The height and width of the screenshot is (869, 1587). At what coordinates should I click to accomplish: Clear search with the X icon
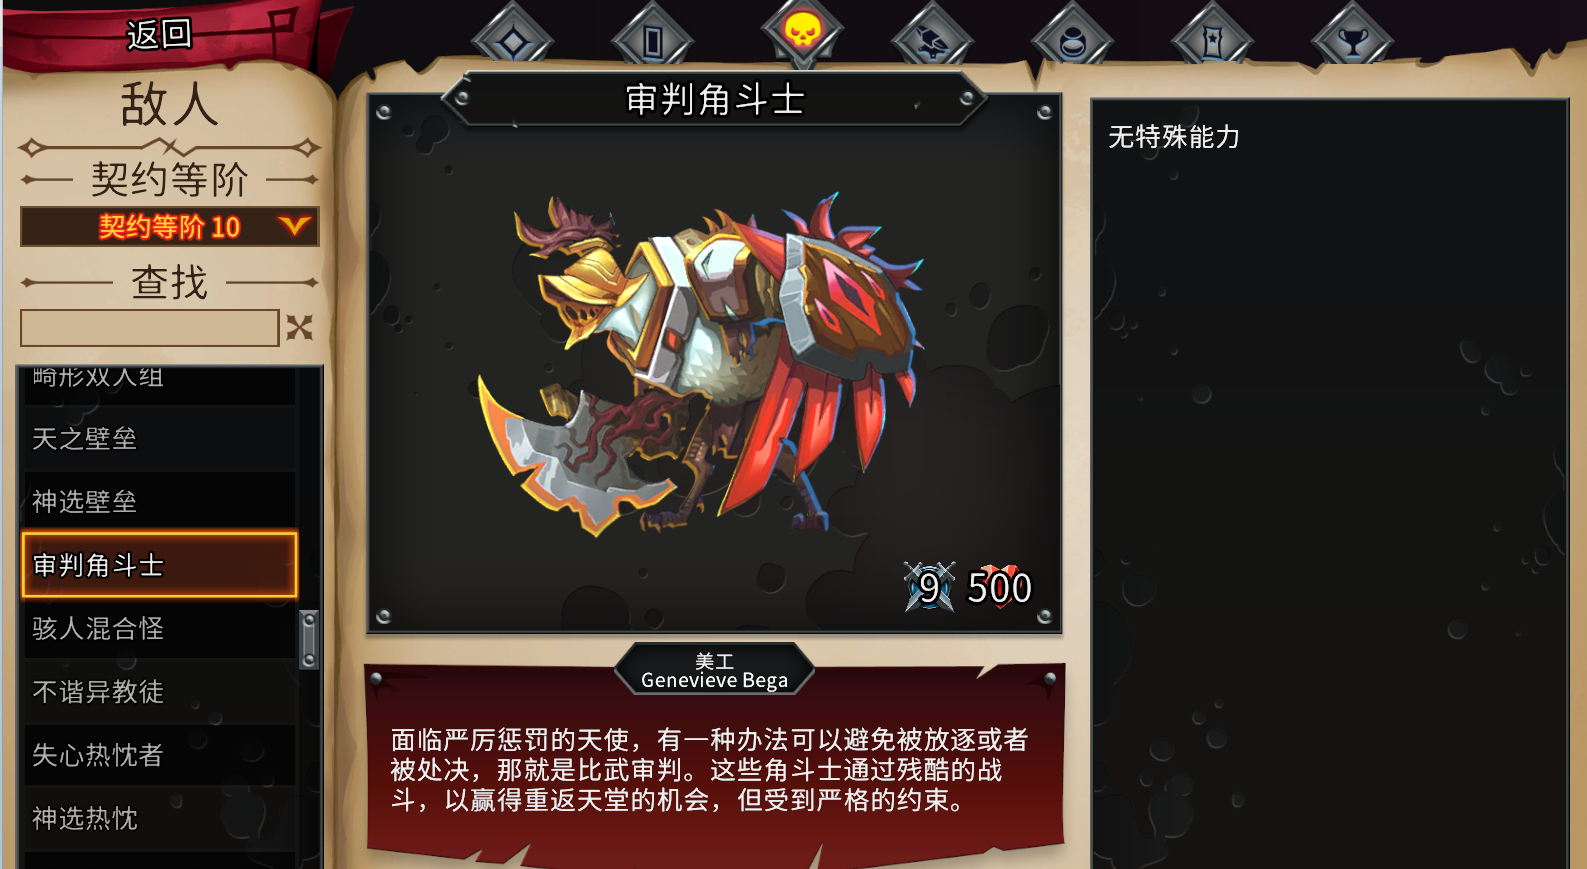pos(299,327)
